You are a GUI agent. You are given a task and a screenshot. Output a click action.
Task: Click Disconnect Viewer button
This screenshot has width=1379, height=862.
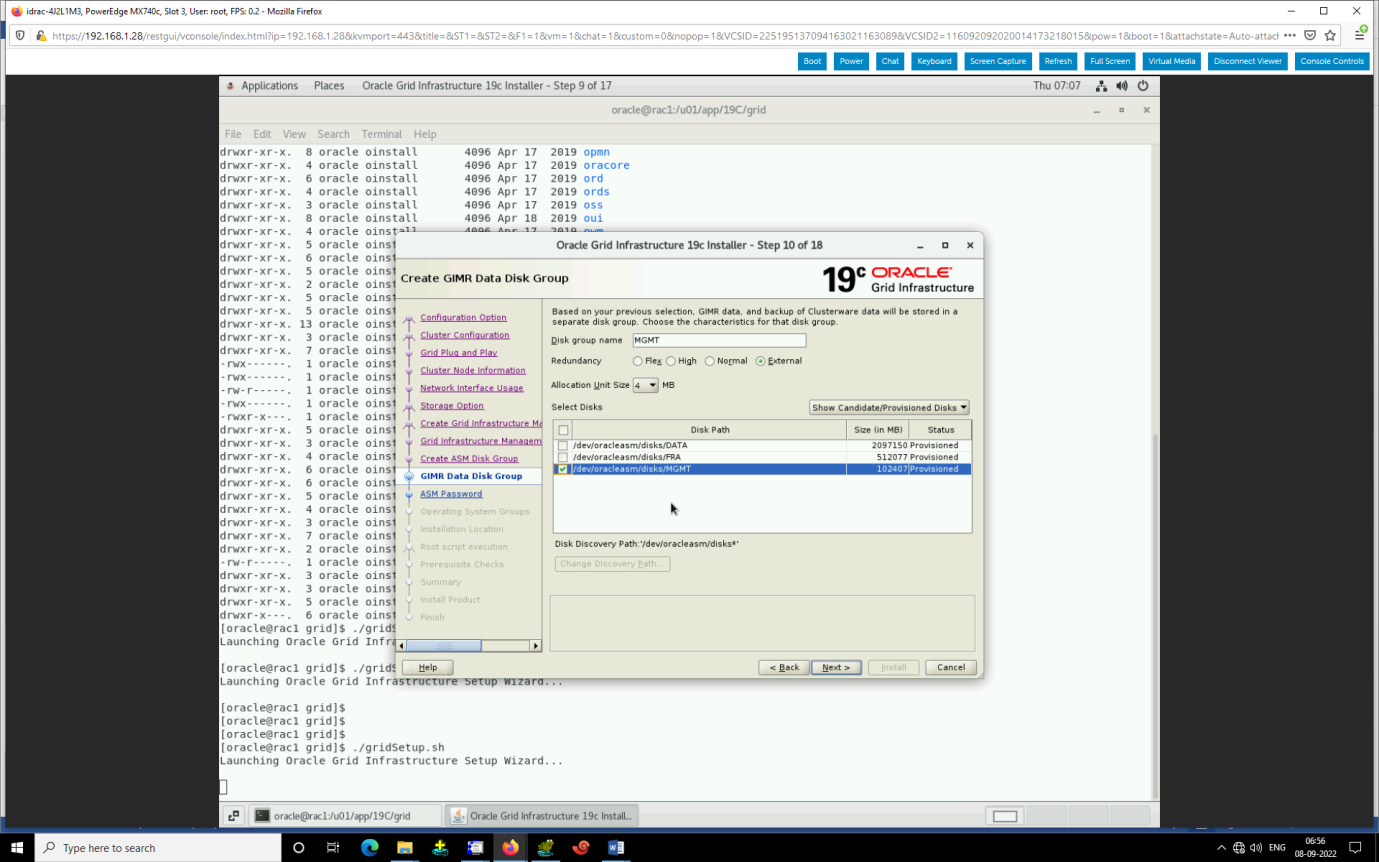pyautogui.click(x=1248, y=61)
